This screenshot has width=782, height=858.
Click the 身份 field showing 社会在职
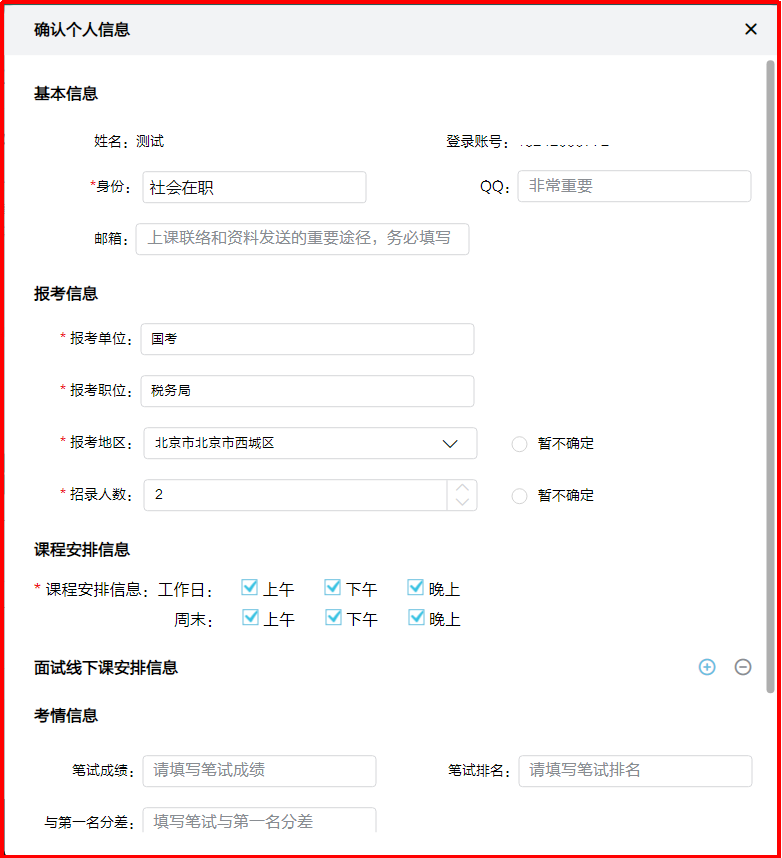point(253,187)
